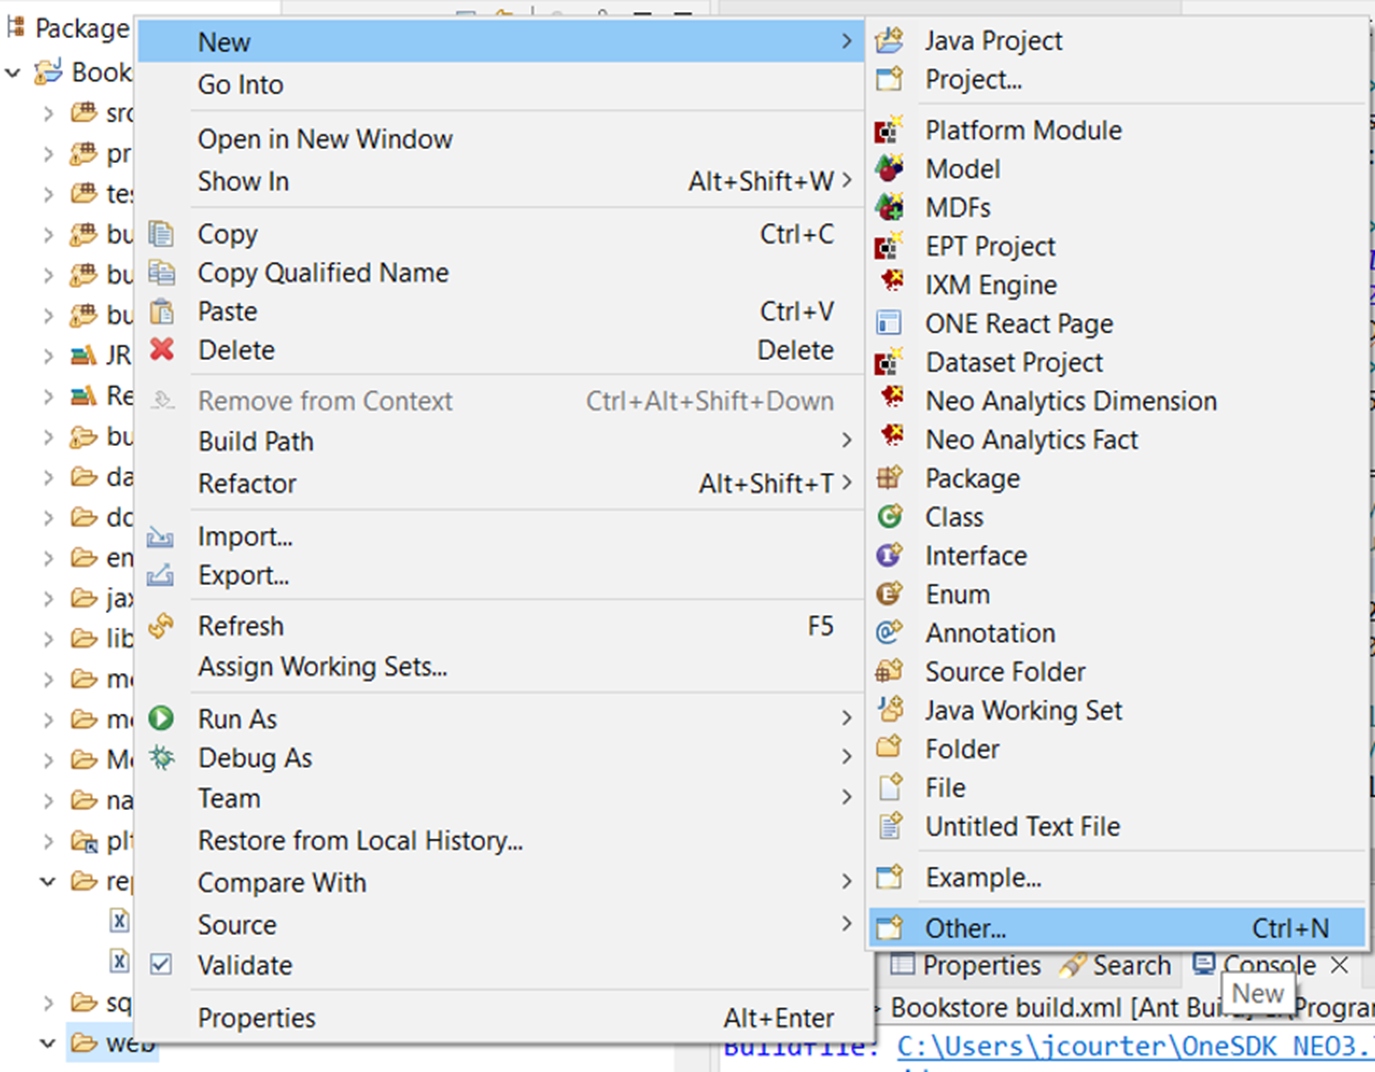The image size is (1375, 1072).
Task: Click the Untitled Text File icon
Action: pos(889,826)
